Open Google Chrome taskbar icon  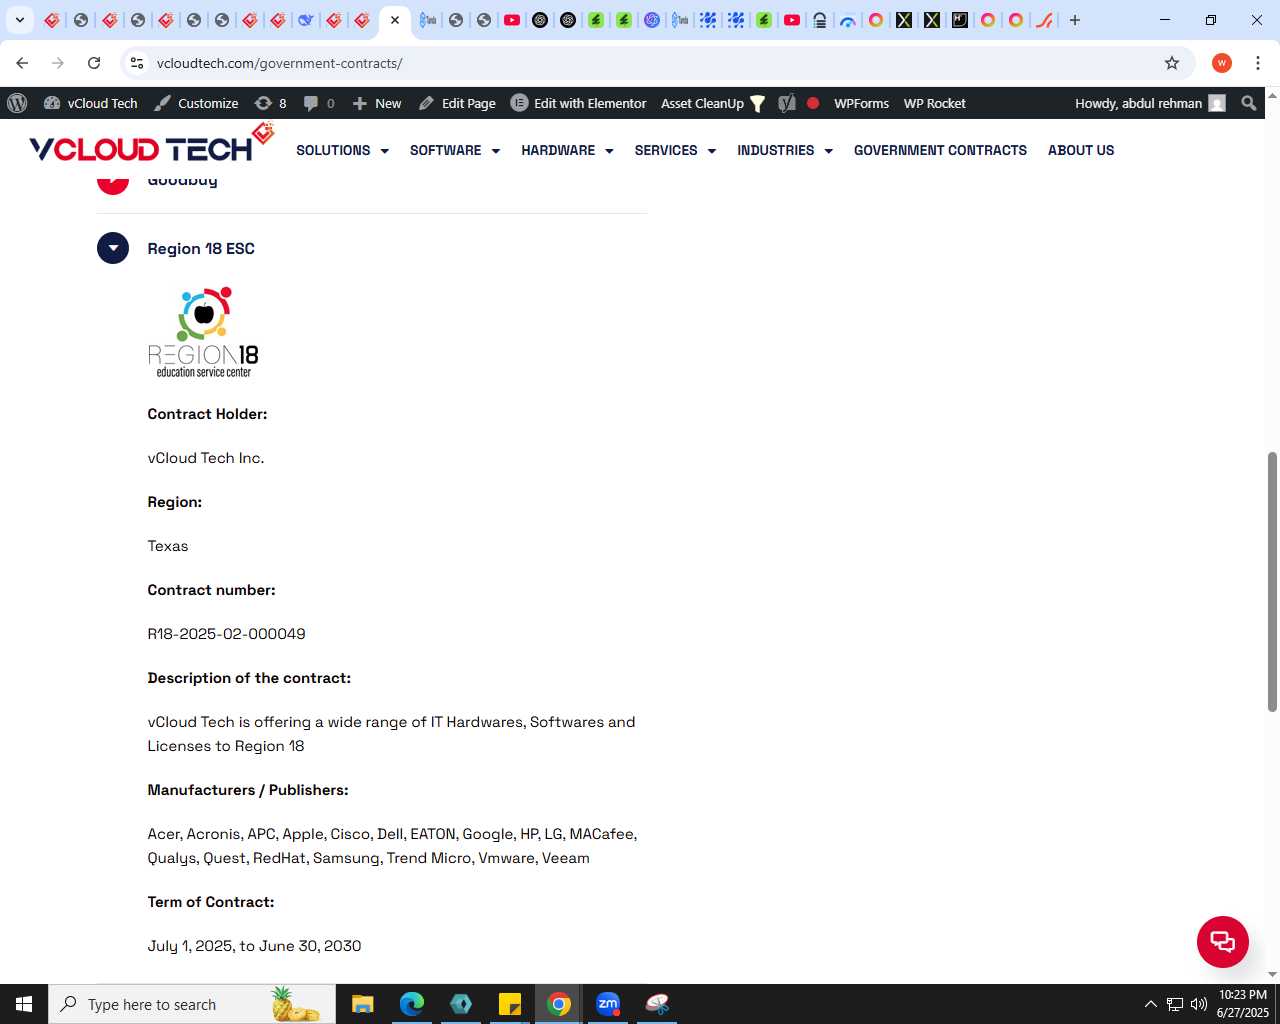coord(559,1004)
